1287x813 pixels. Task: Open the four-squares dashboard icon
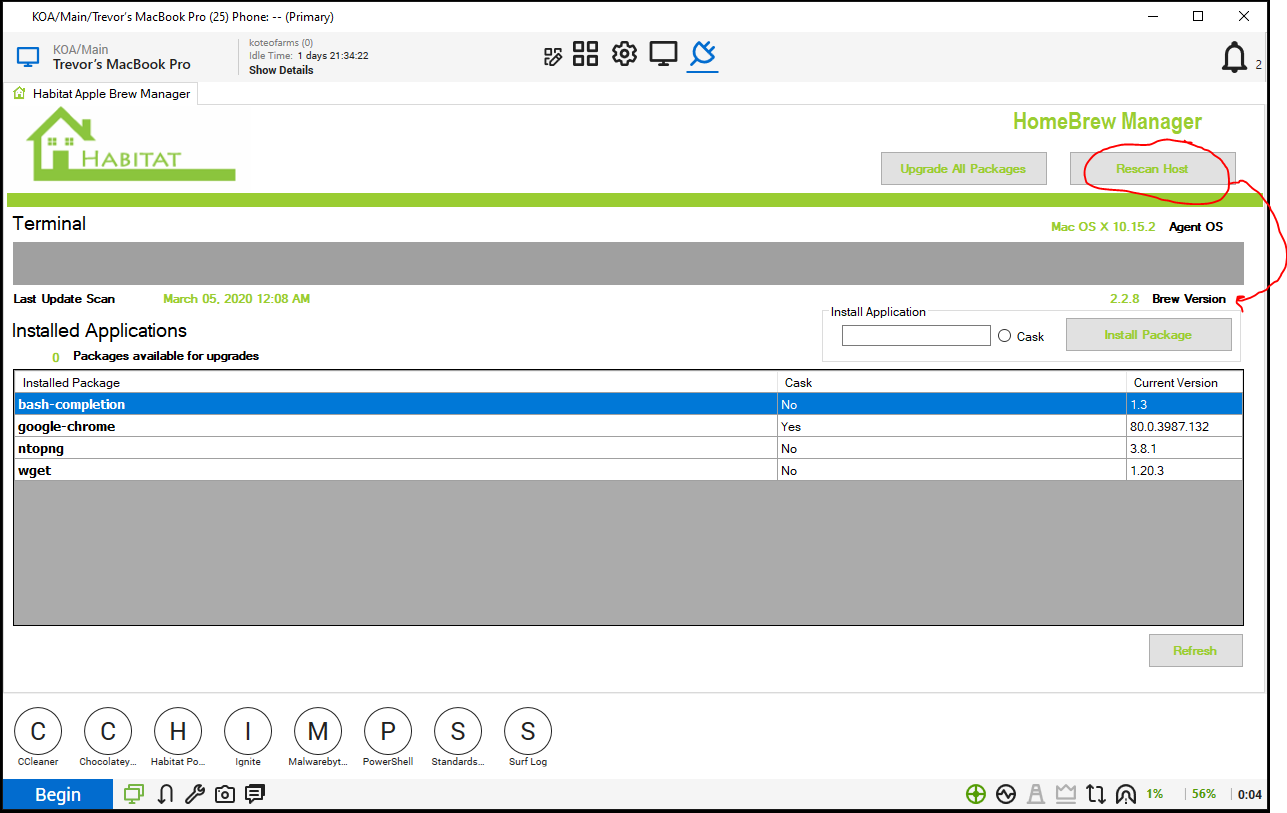(585, 54)
